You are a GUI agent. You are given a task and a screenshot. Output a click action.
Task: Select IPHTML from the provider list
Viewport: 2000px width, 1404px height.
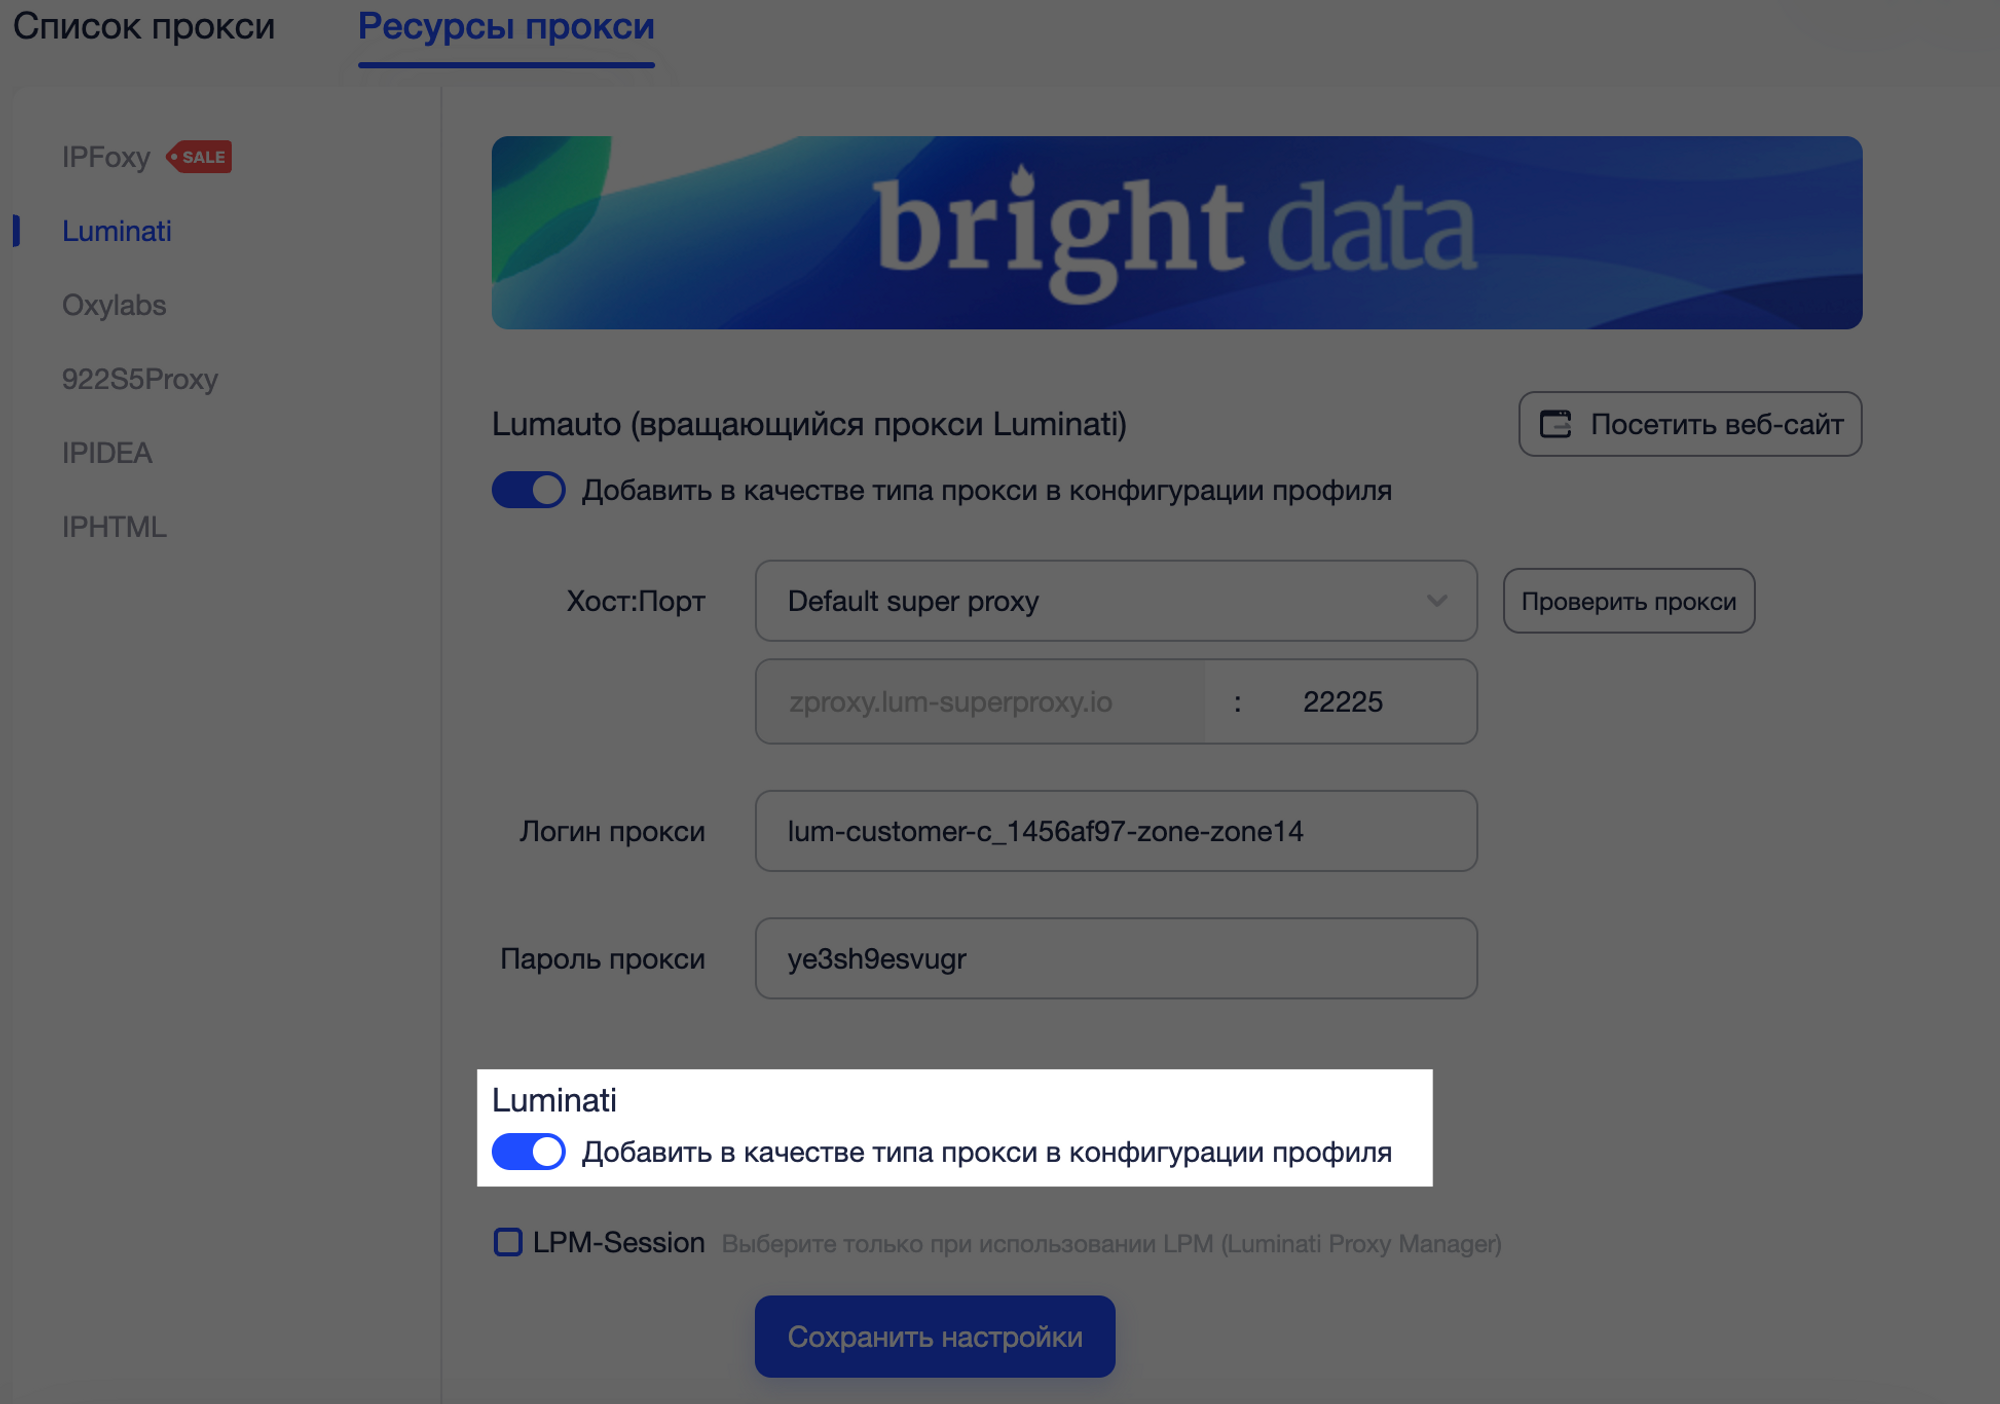114,527
